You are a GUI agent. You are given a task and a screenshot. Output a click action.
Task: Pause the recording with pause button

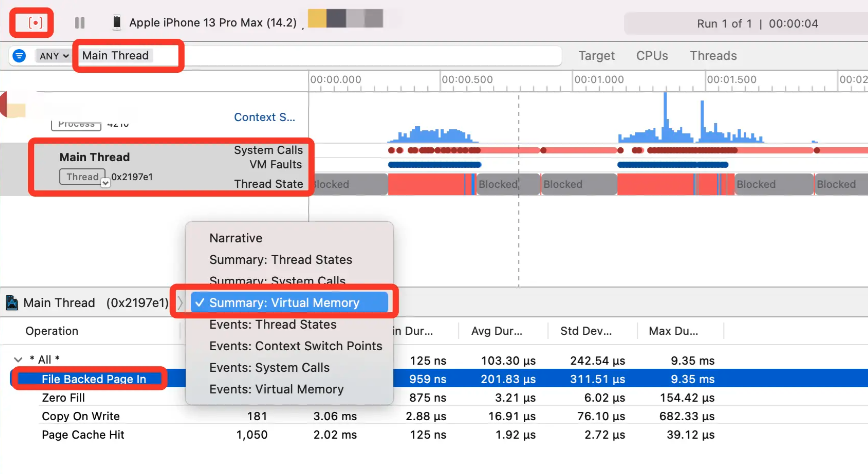[80, 23]
